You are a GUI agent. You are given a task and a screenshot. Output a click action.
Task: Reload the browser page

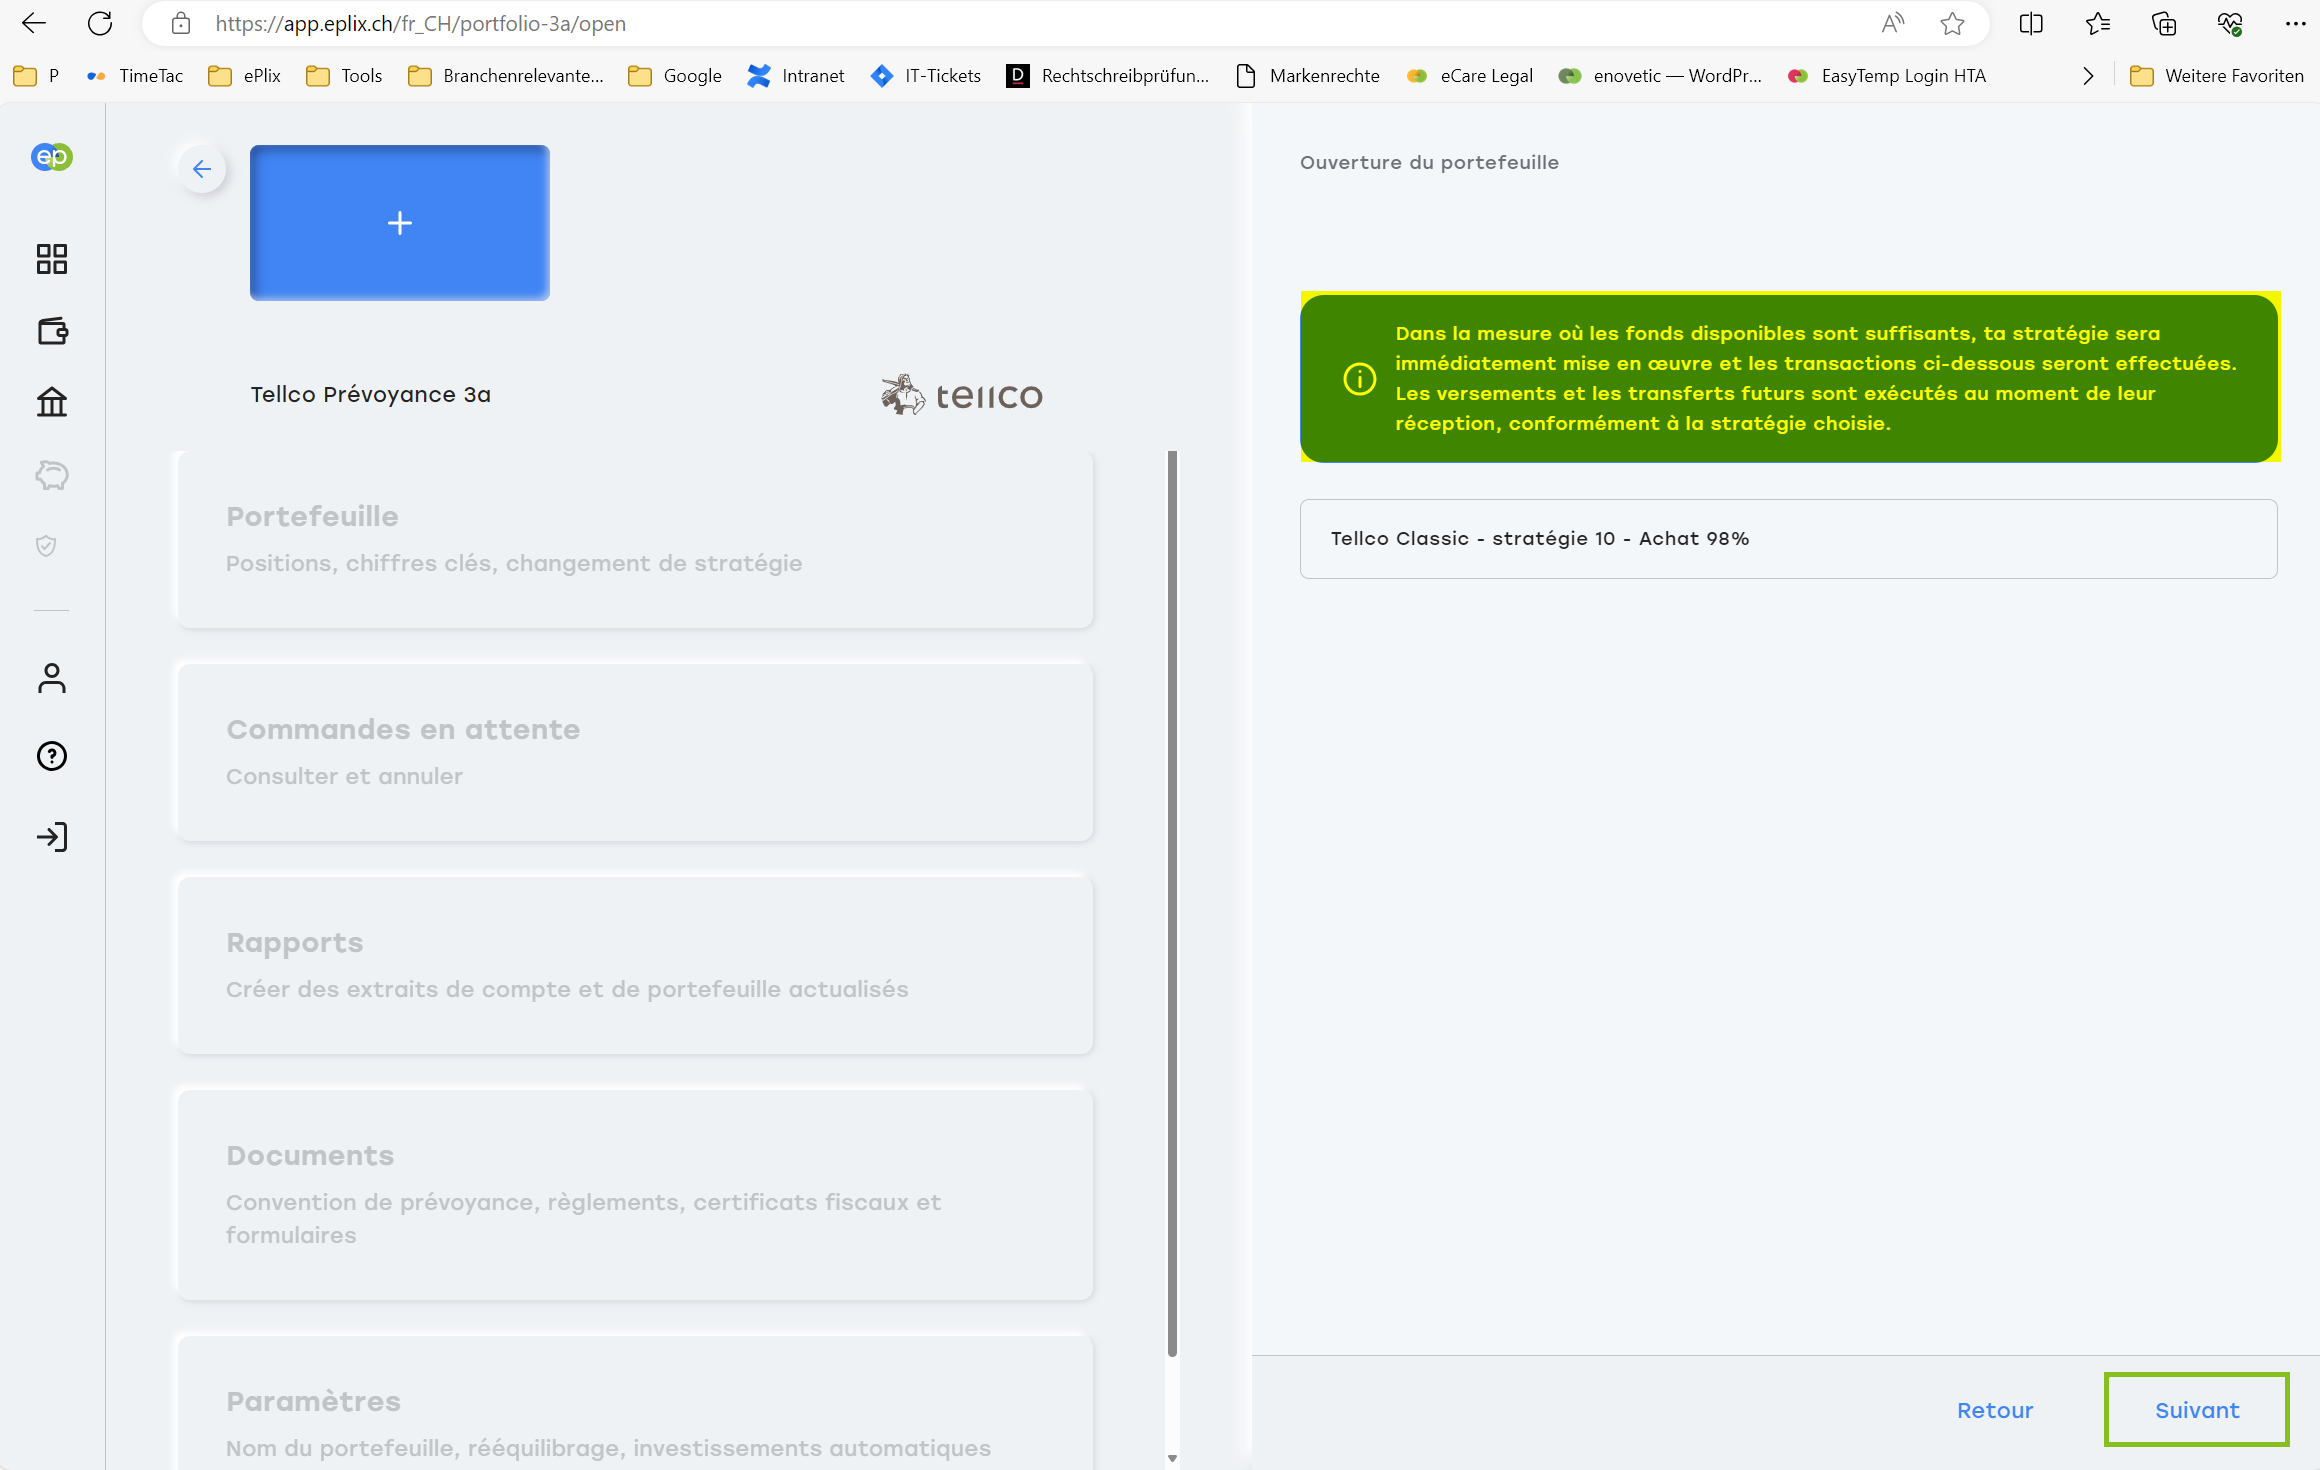coord(100,23)
